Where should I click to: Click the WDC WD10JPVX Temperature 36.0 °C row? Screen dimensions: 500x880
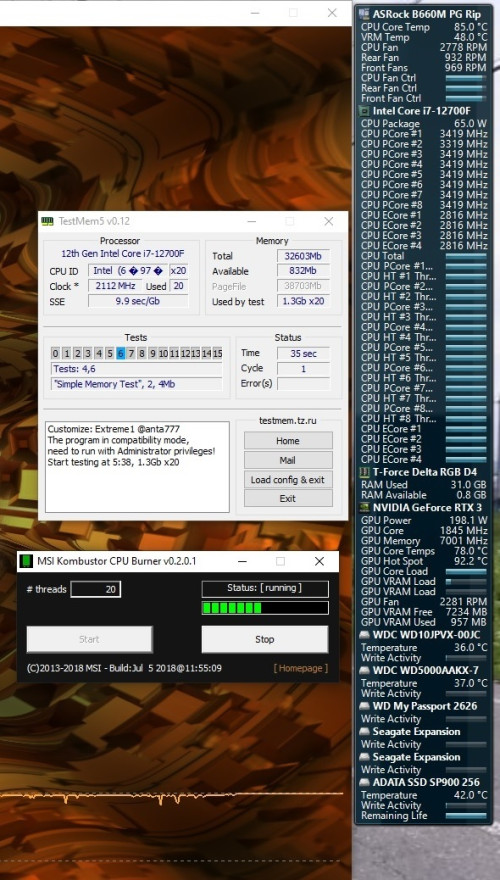[x=424, y=647]
